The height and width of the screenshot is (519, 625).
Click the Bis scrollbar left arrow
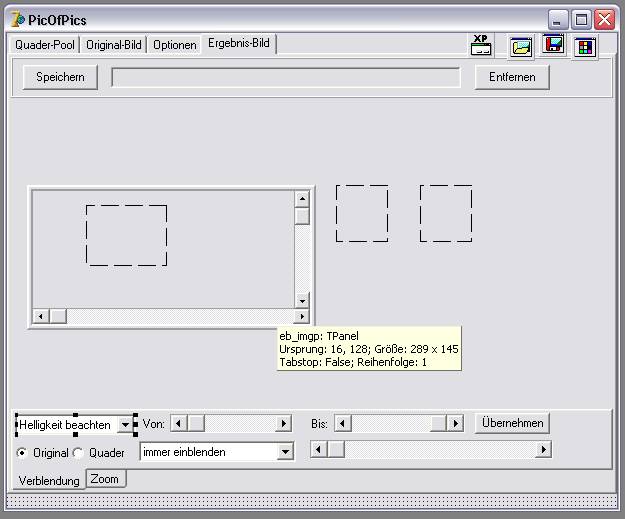[342, 423]
